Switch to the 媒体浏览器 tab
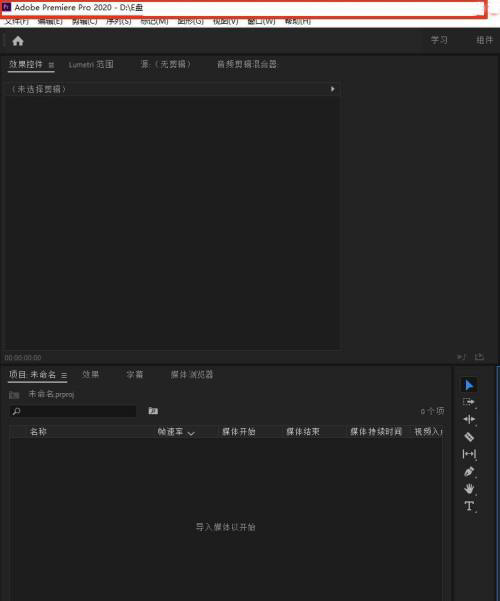This screenshot has height=601, width=500. 192,374
